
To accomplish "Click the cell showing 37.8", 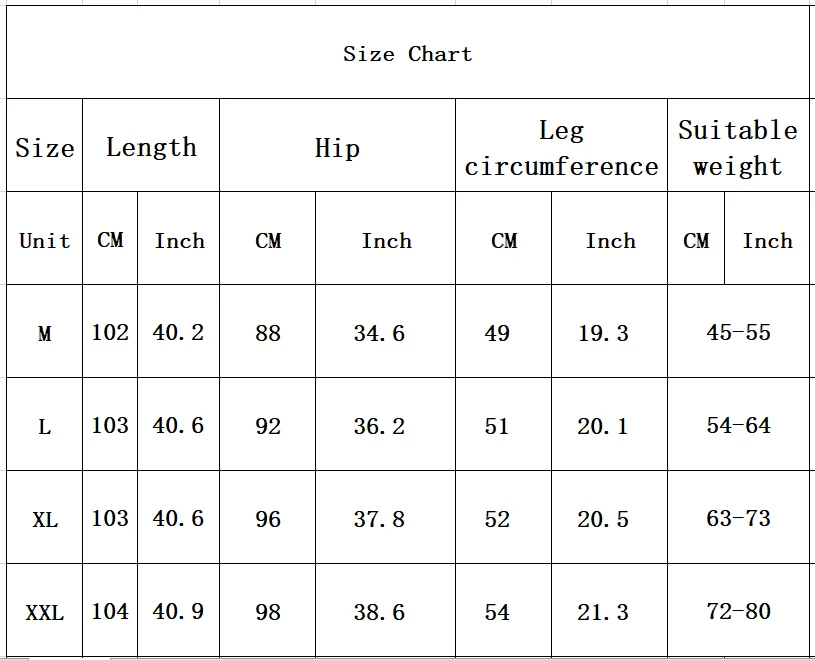I will click(385, 517).
